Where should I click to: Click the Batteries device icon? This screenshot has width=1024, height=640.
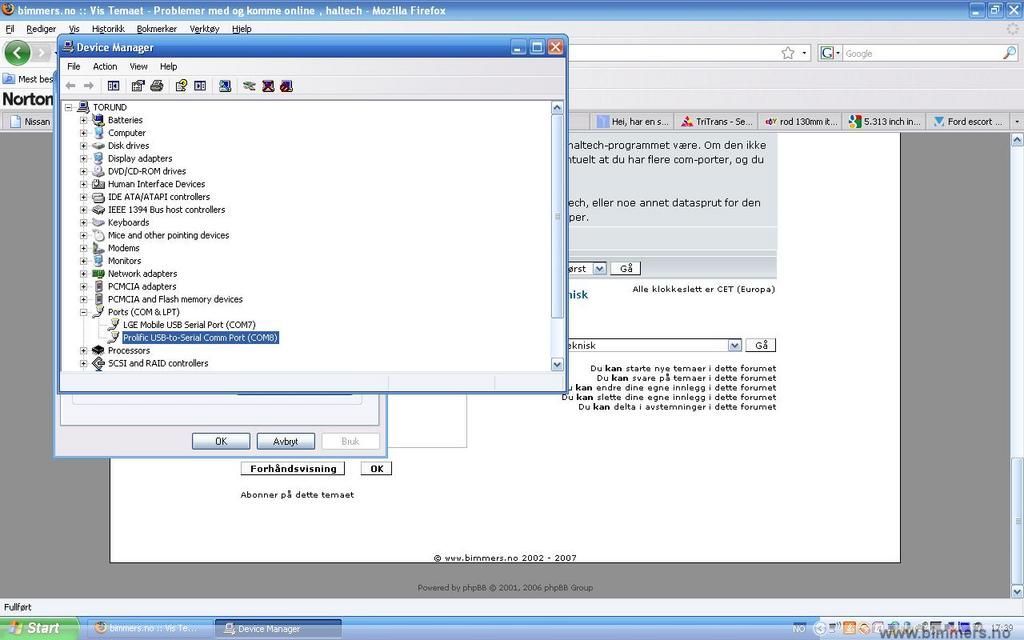pos(98,120)
